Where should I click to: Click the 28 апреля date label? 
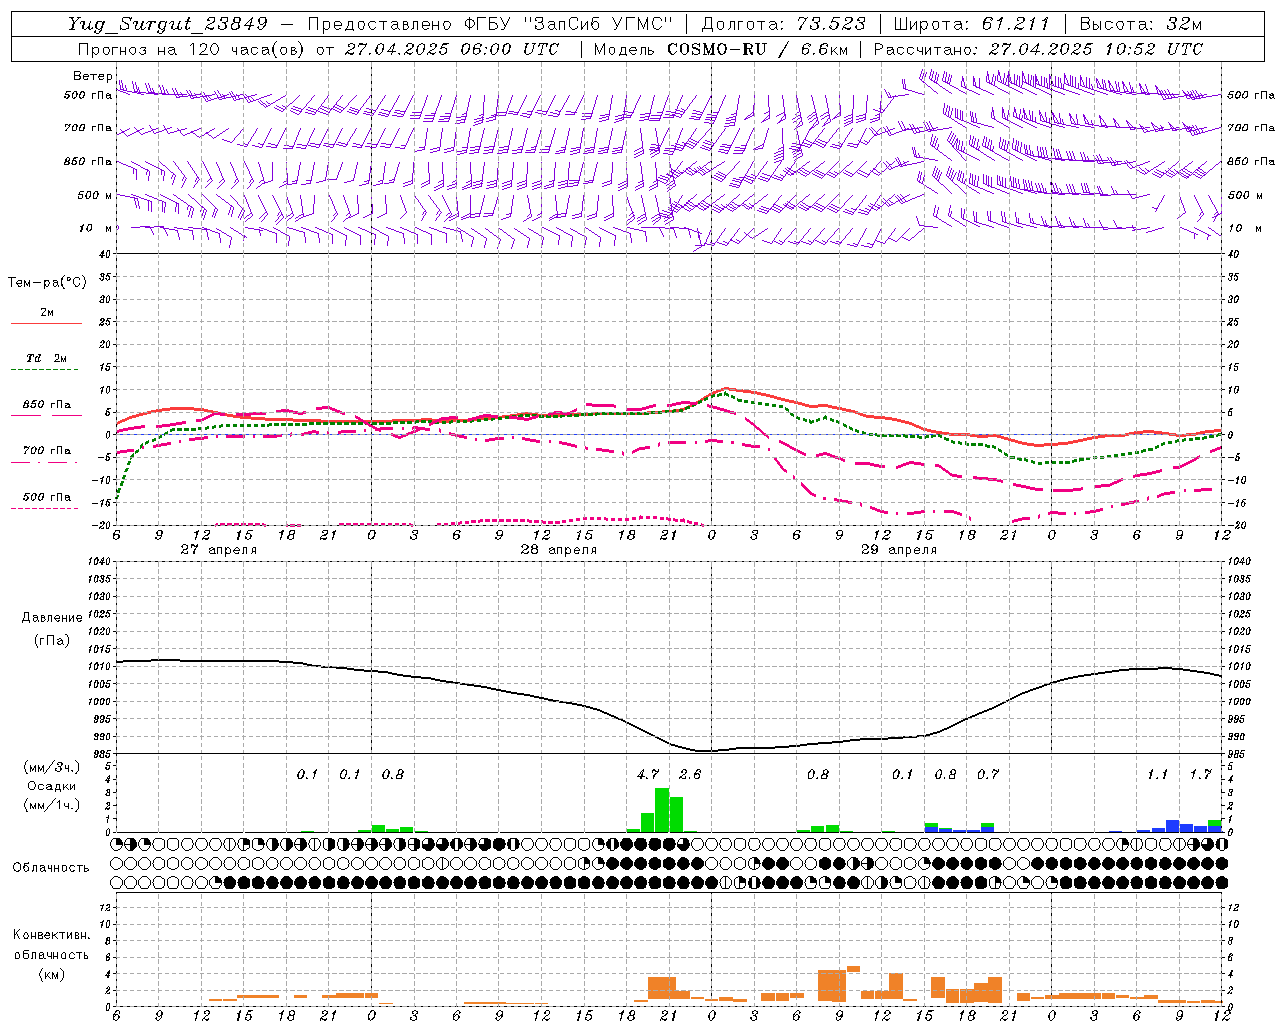click(558, 550)
